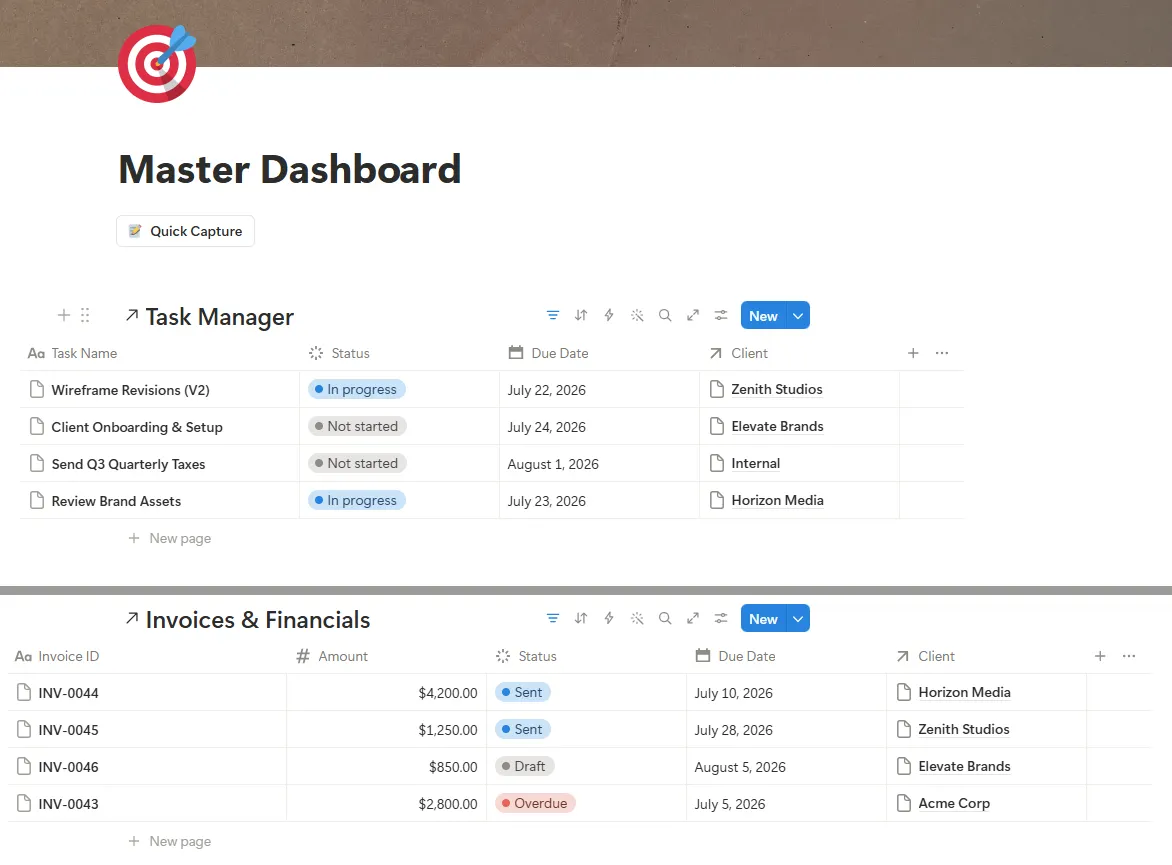Open Task Manager as full page
1172x865 pixels.
tap(693, 315)
